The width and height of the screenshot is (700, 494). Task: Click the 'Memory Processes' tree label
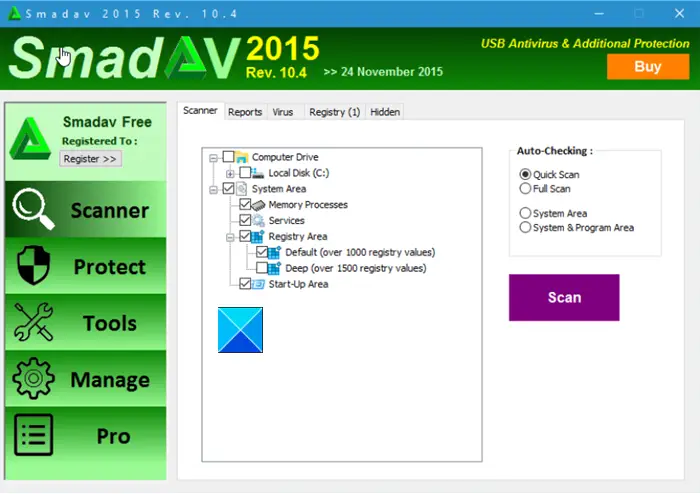point(308,205)
